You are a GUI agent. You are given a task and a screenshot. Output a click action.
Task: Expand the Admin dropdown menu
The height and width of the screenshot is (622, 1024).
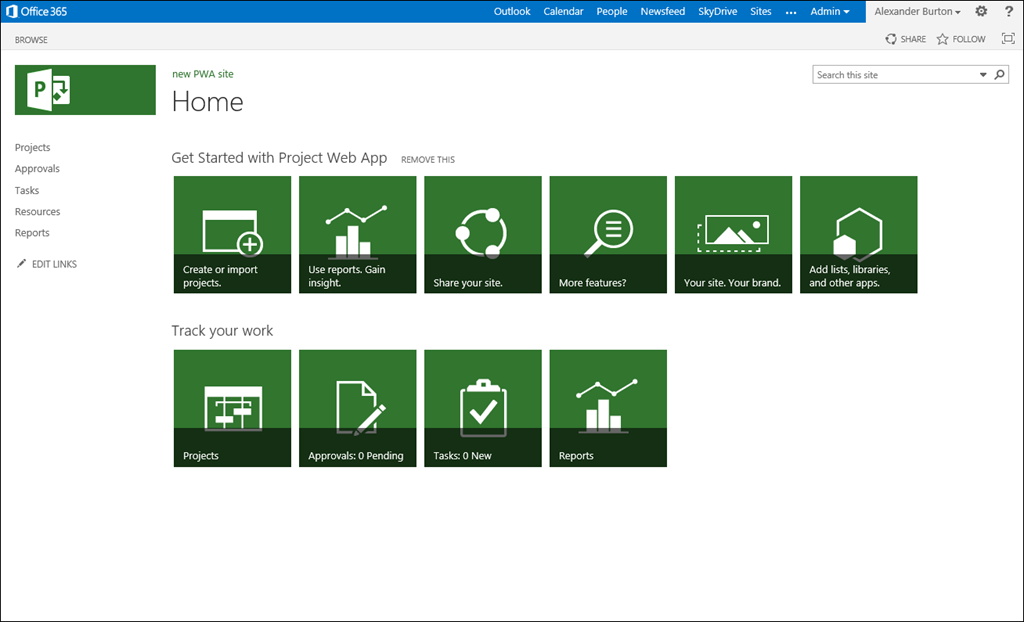click(830, 12)
